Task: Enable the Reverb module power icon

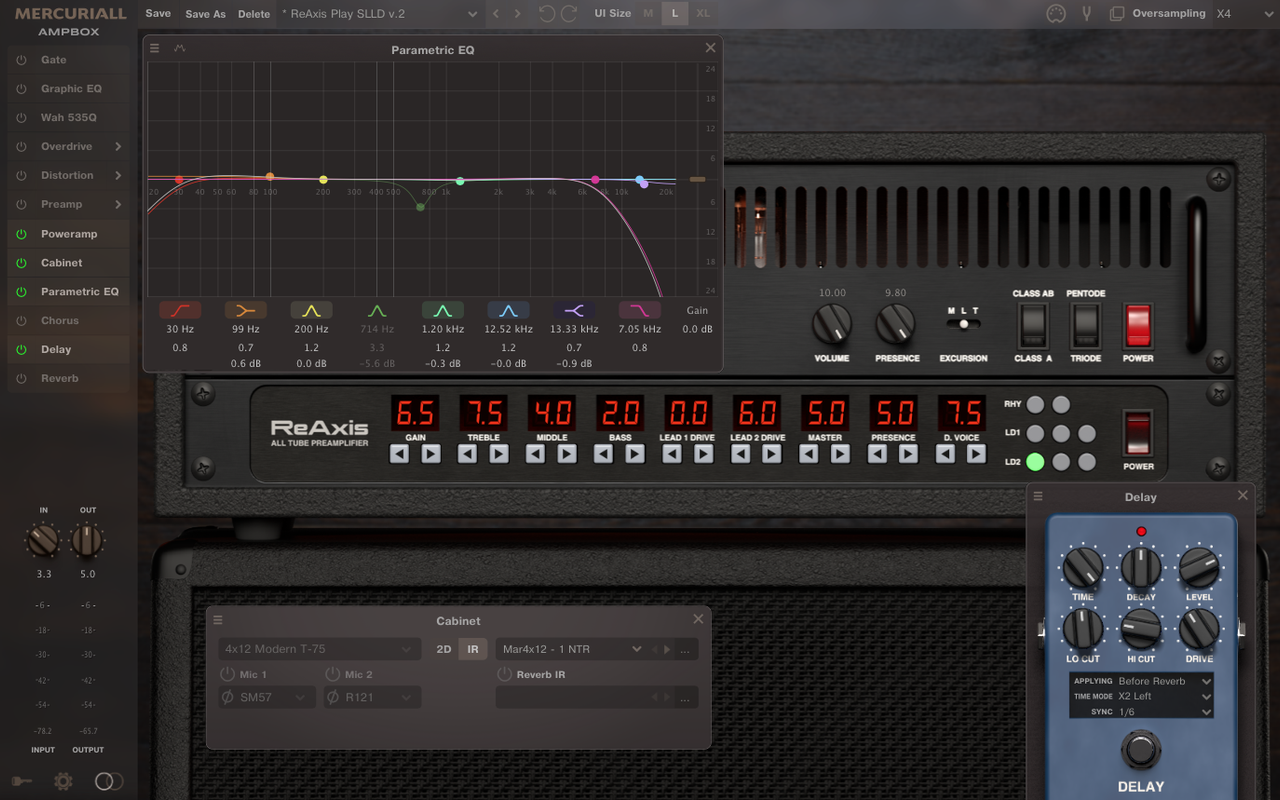Action: point(21,379)
